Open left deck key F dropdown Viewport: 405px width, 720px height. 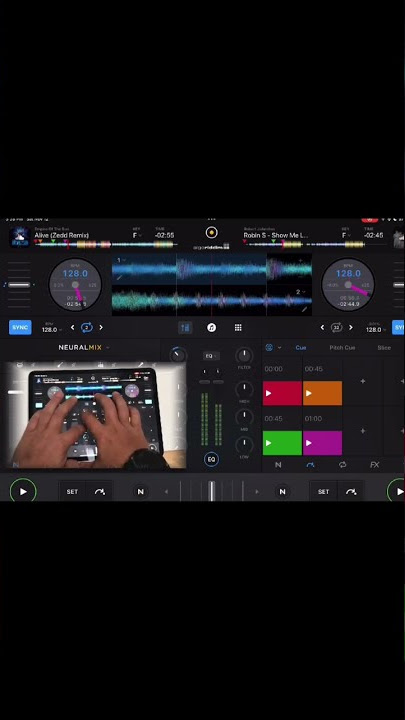click(137, 235)
